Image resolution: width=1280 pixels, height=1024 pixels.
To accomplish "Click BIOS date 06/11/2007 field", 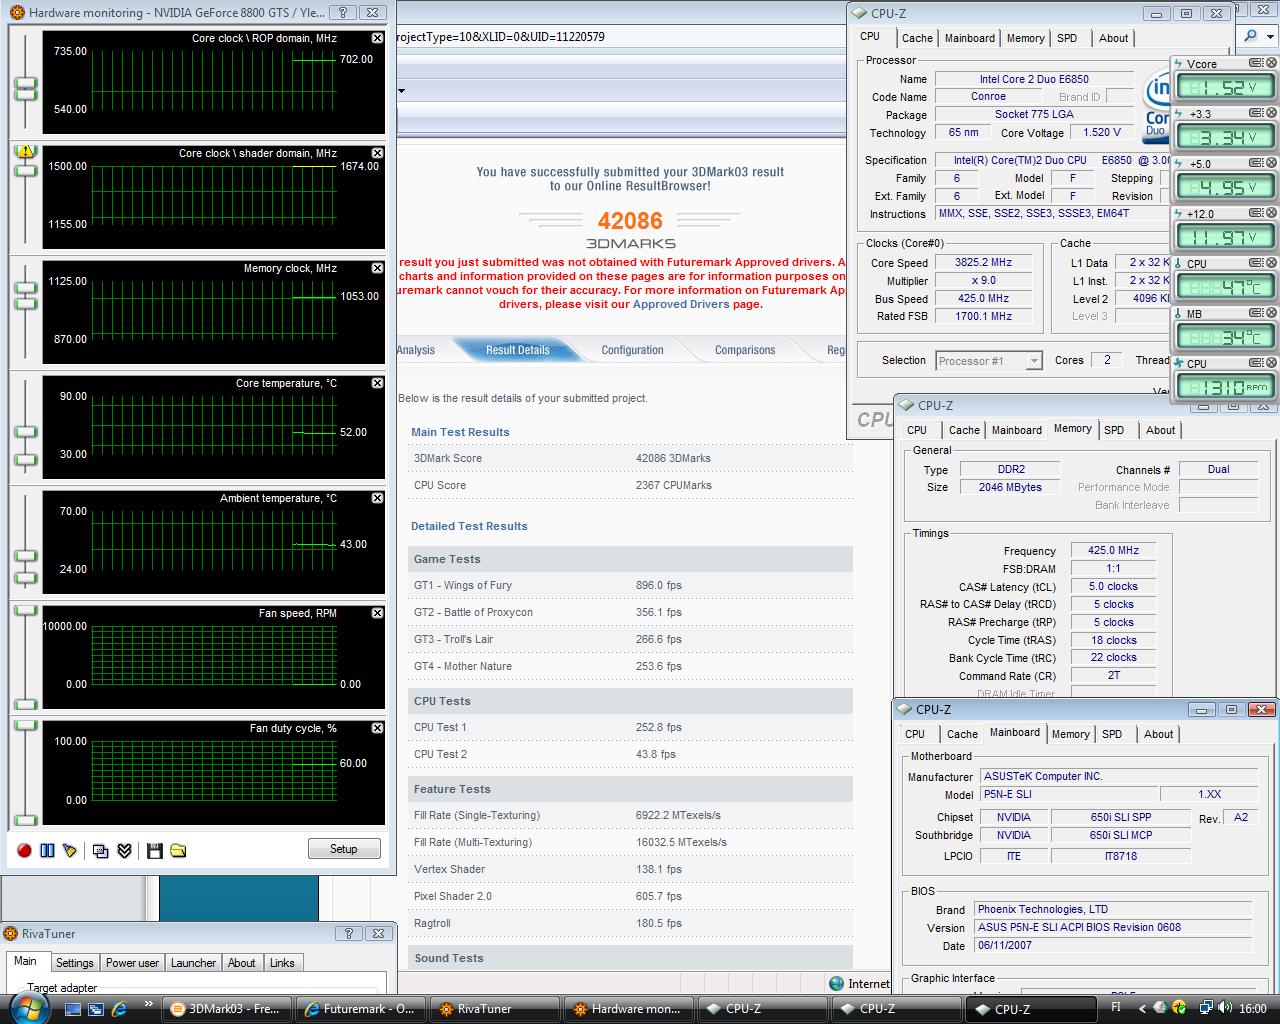I will click(1113, 945).
